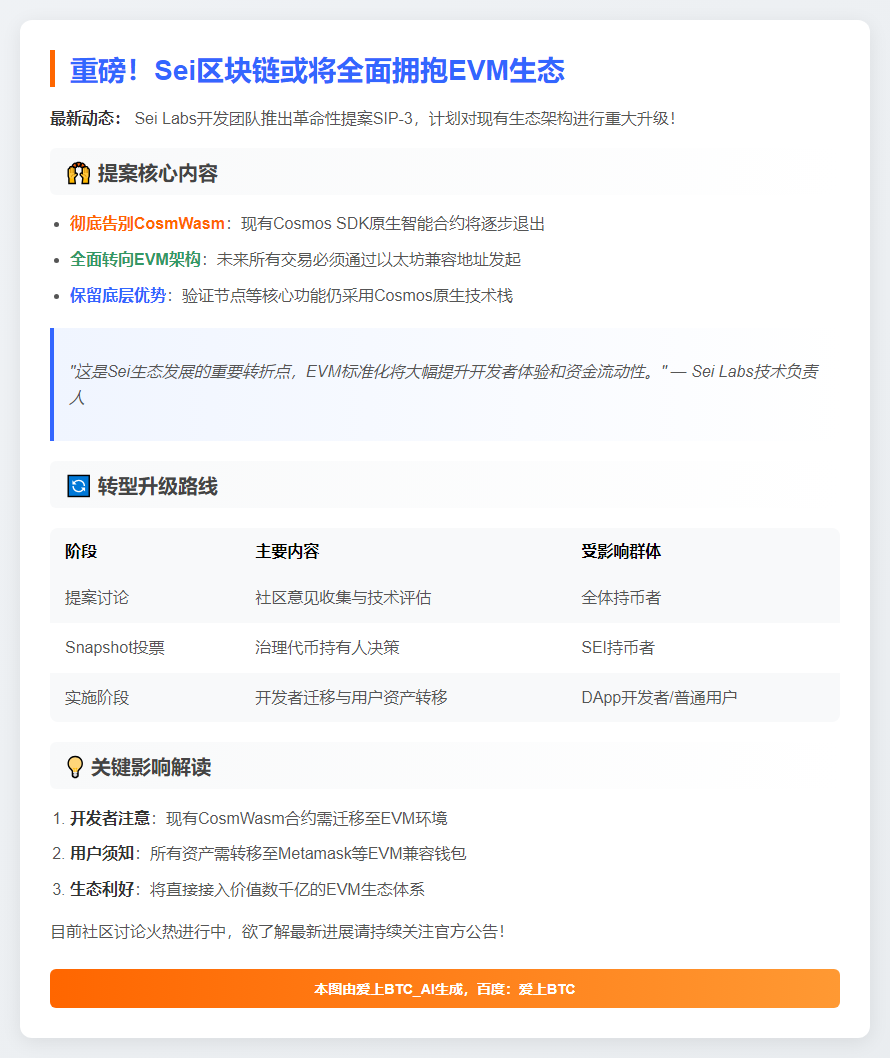Click bold list label 生态利好
The width and height of the screenshot is (890, 1058).
pyautogui.click(x=102, y=889)
